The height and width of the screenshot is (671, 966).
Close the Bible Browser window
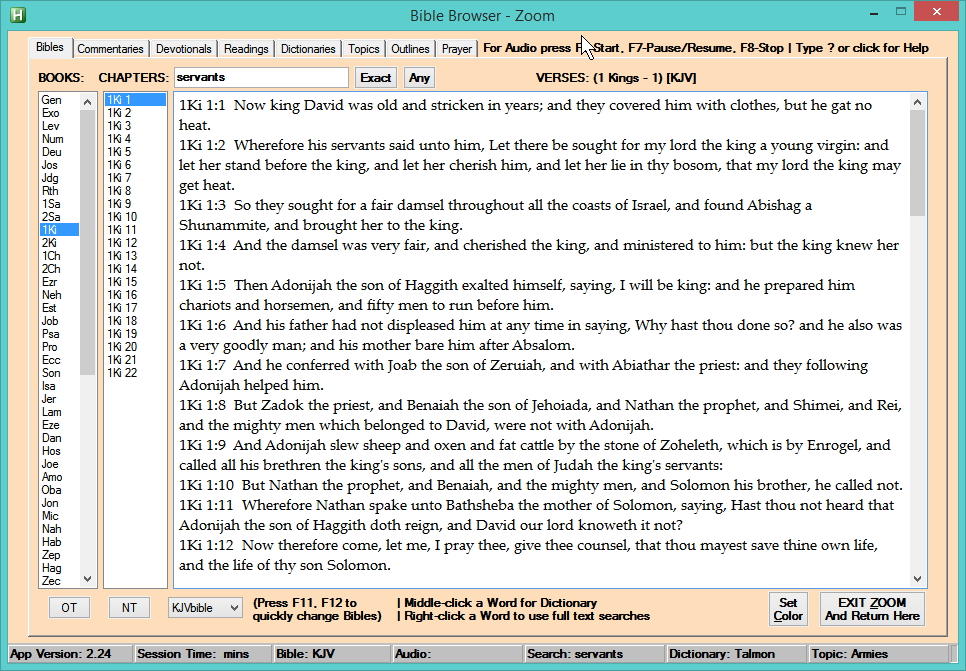pyautogui.click(x=936, y=12)
